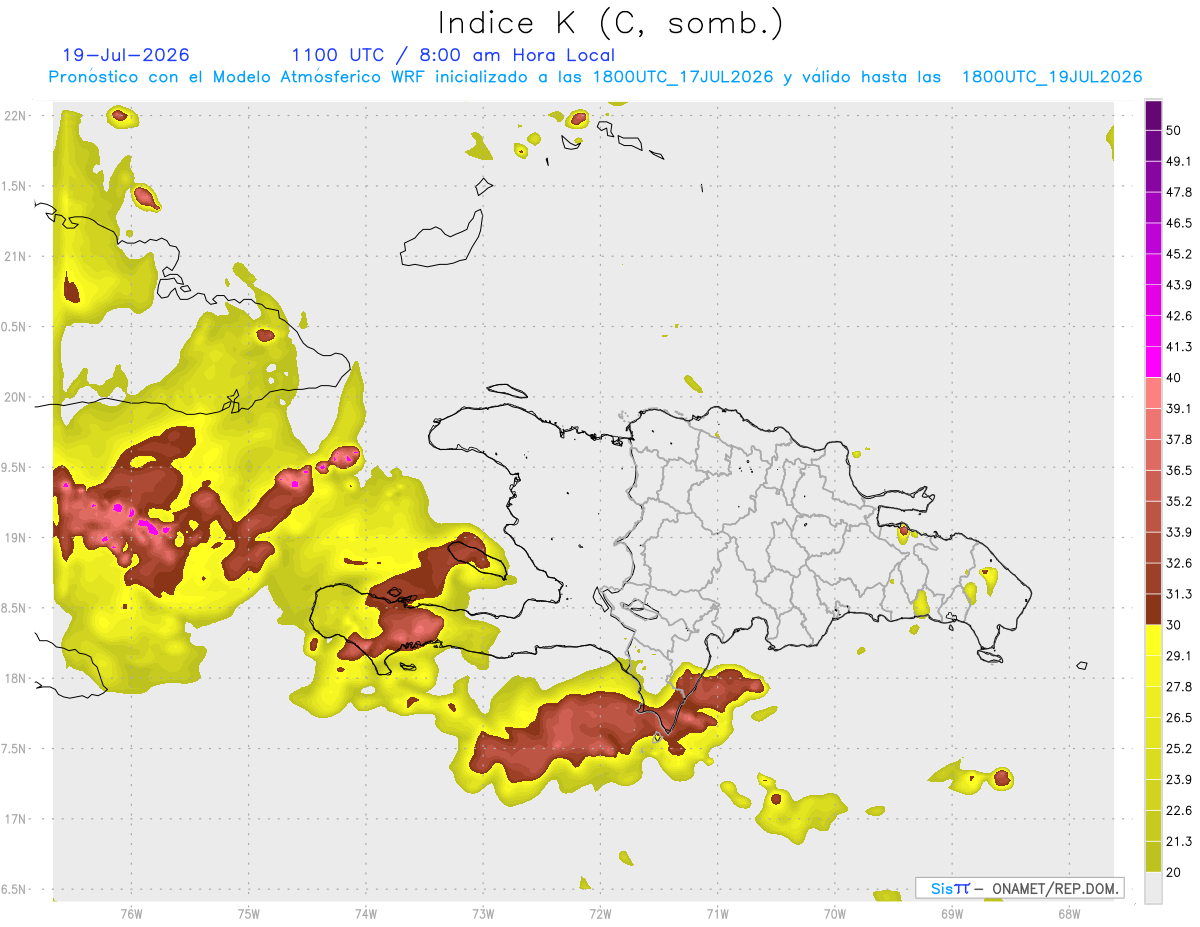Select the '36.5' colorbar label
This screenshot has width=1200, height=927.
[x=1179, y=470]
